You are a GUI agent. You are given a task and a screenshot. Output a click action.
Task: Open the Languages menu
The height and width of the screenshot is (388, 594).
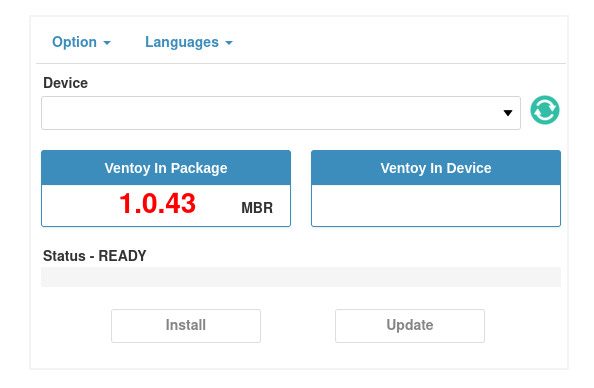(x=189, y=42)
